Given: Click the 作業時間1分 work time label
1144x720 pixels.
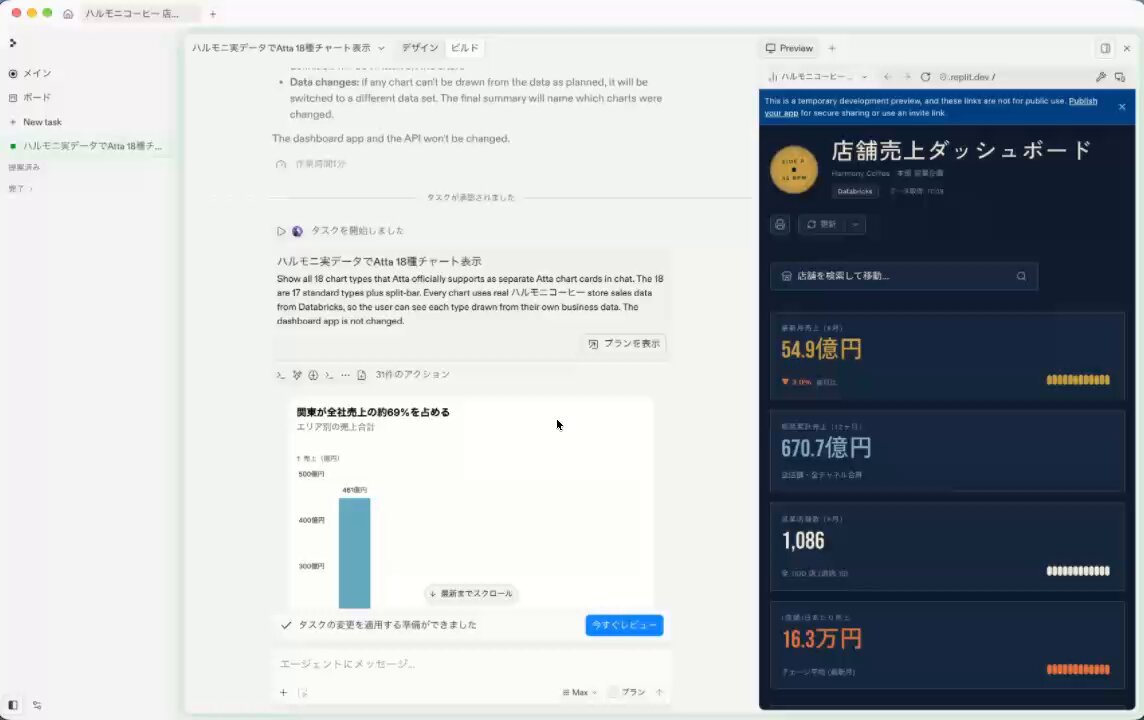Looking at the screenshot, I should [x=320, y=164].
